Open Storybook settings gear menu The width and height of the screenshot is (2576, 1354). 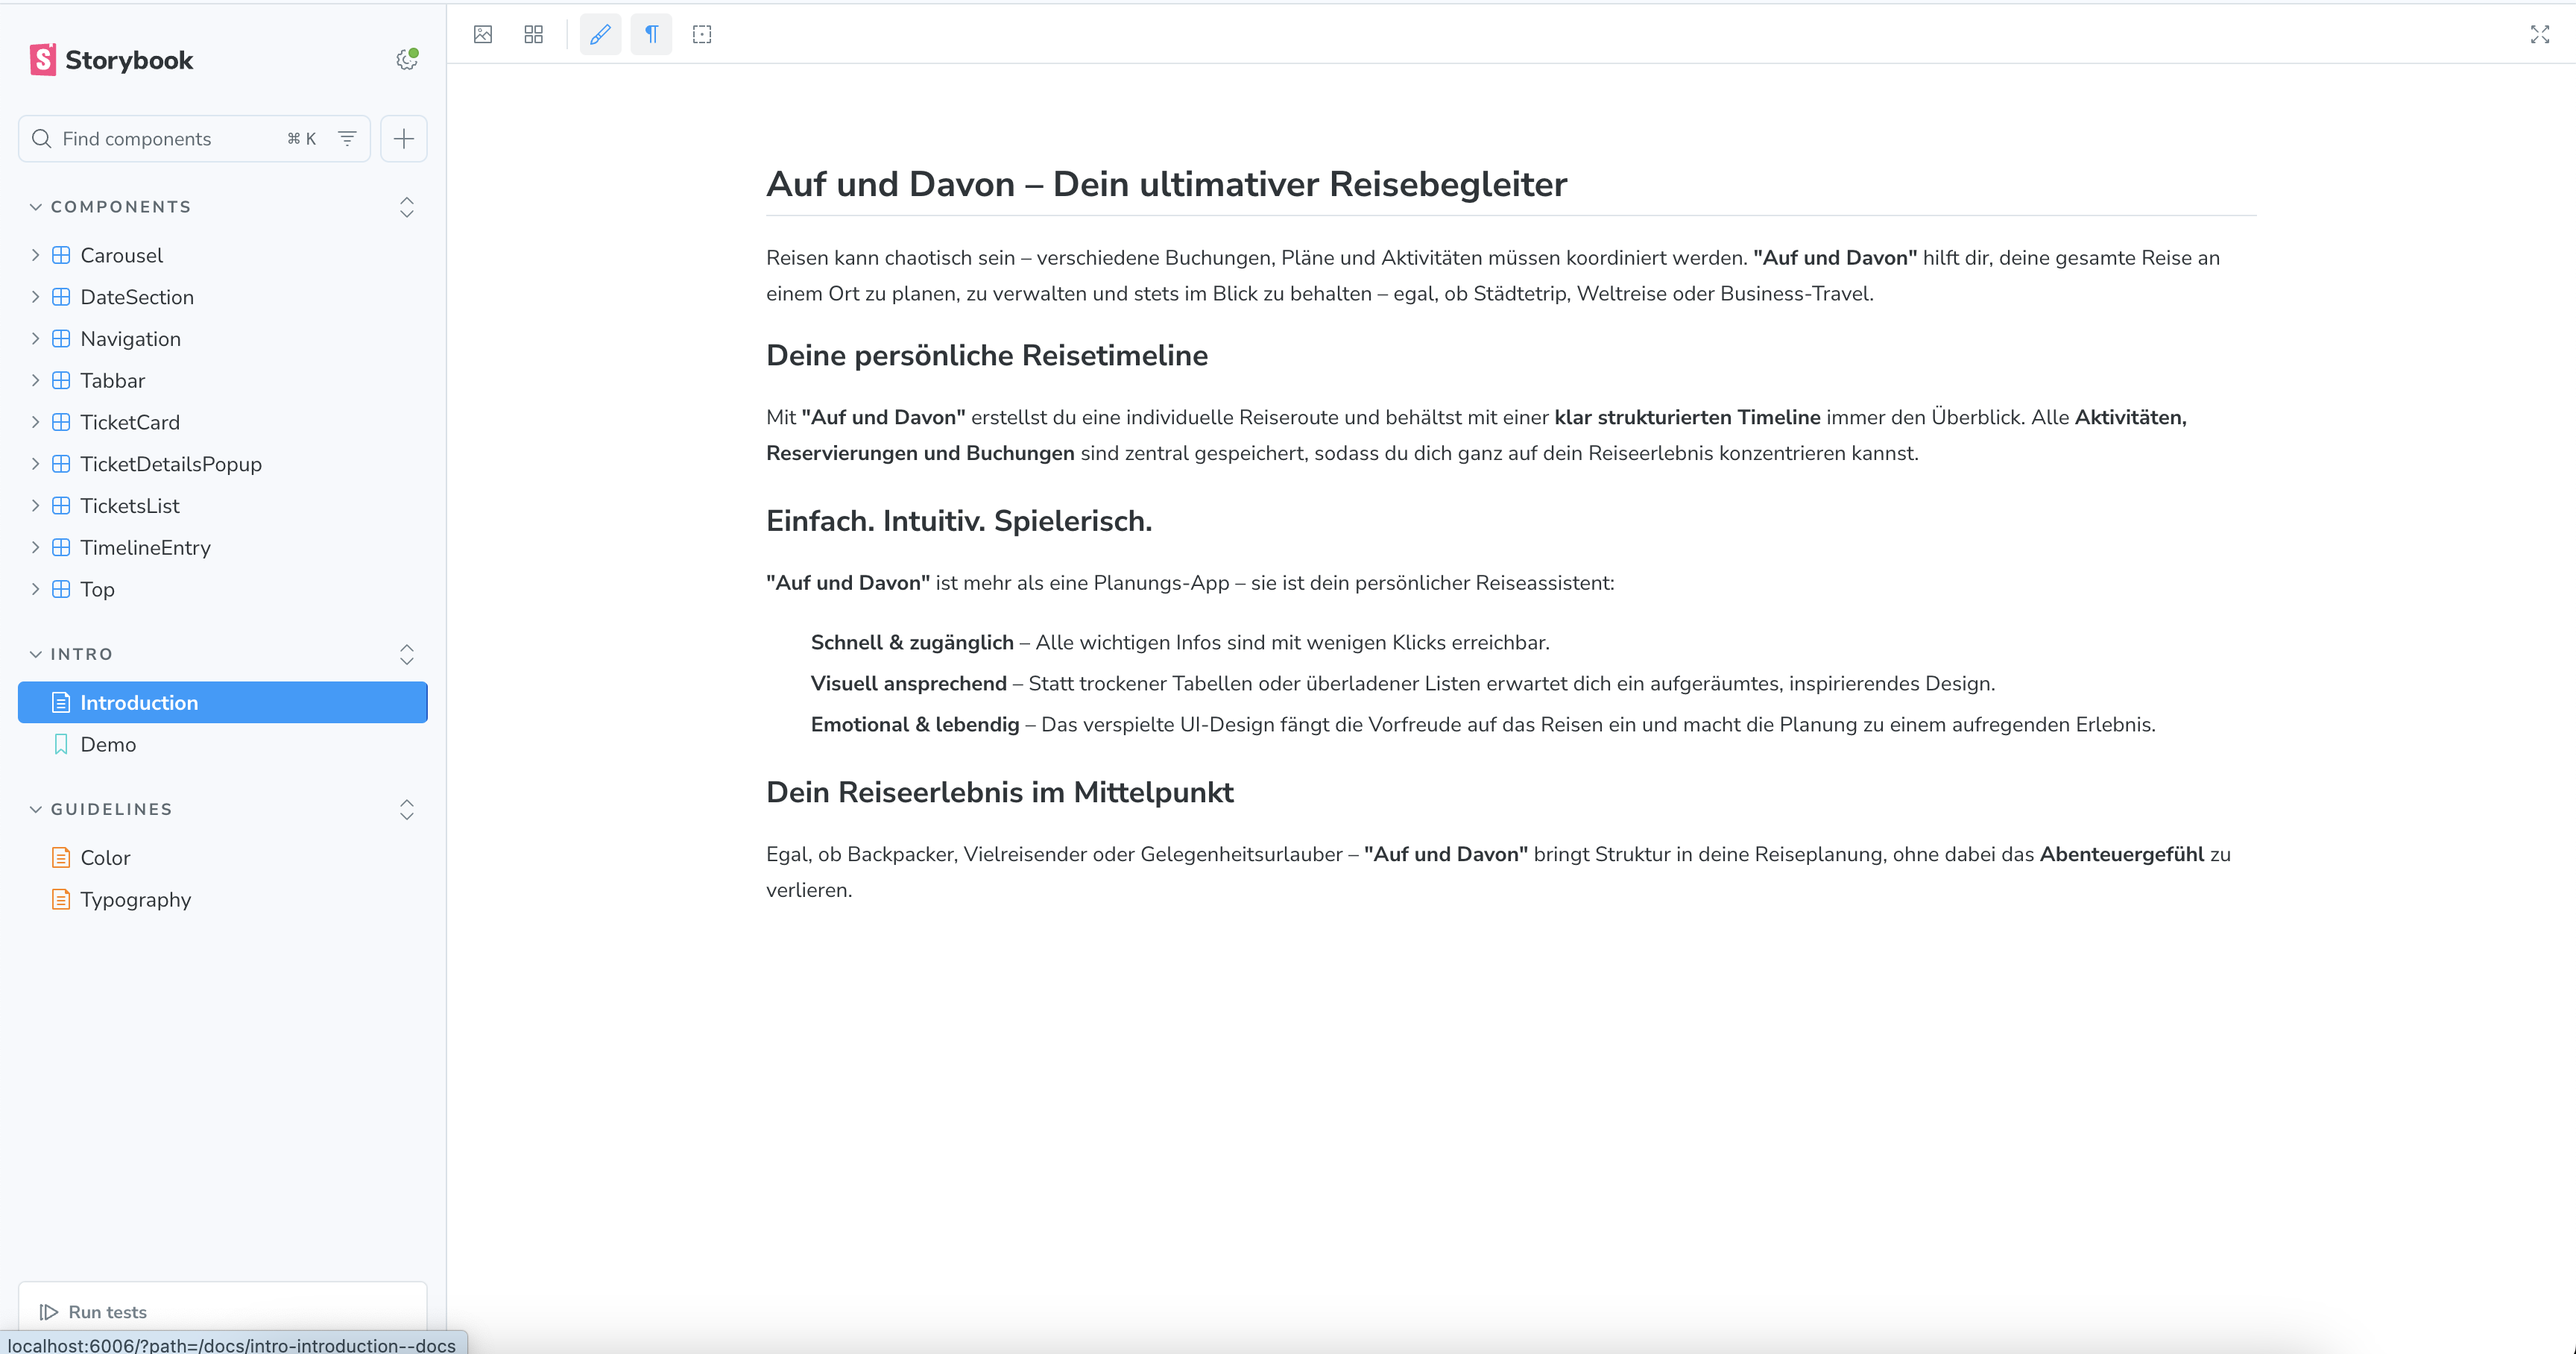(x=406, y=59)
